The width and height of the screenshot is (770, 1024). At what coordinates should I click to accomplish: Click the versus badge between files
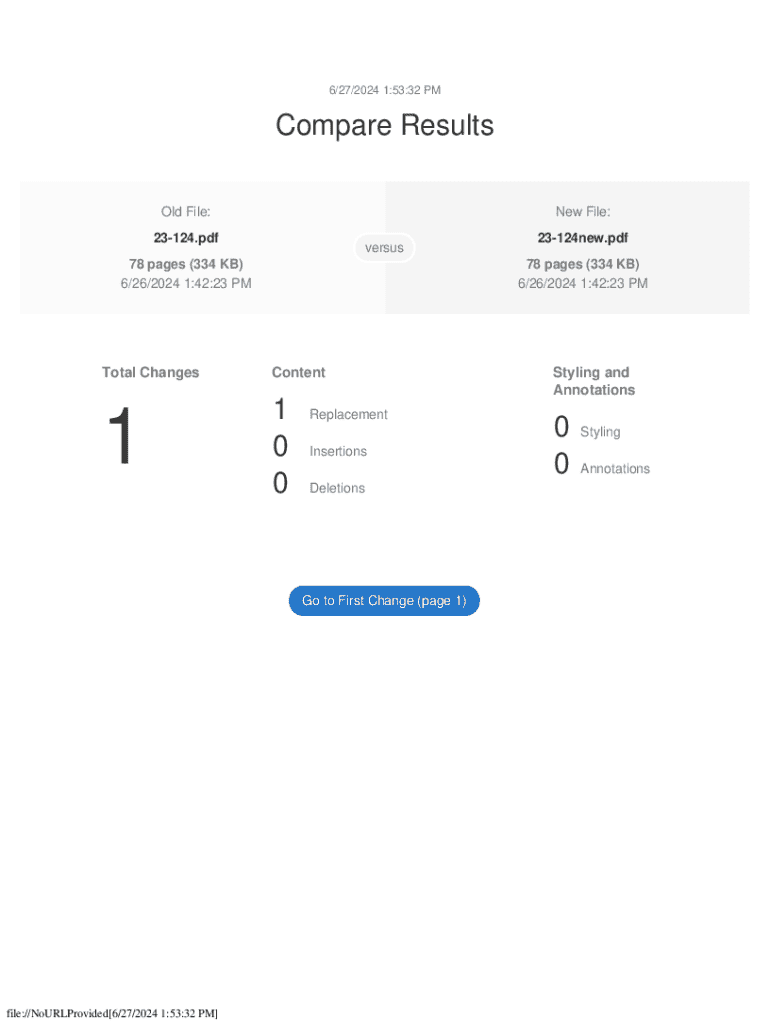coord(384,248)
